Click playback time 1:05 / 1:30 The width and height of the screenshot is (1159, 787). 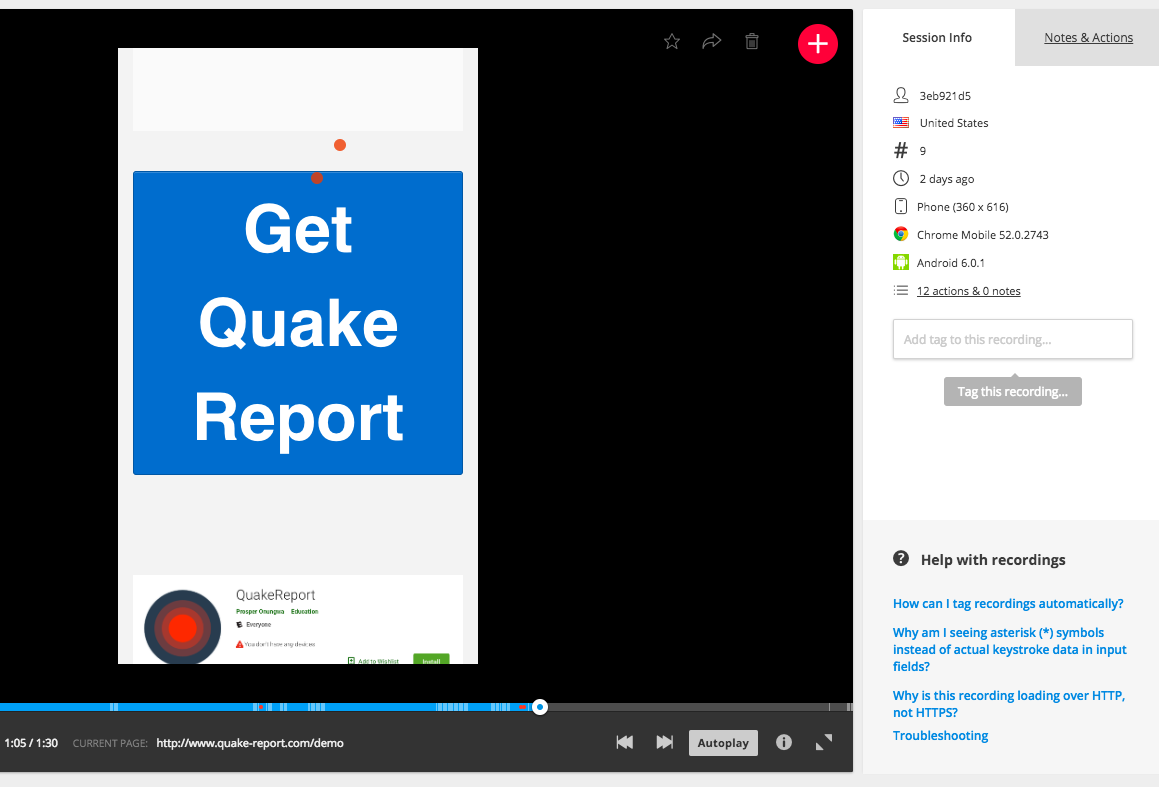coord(31,743)
